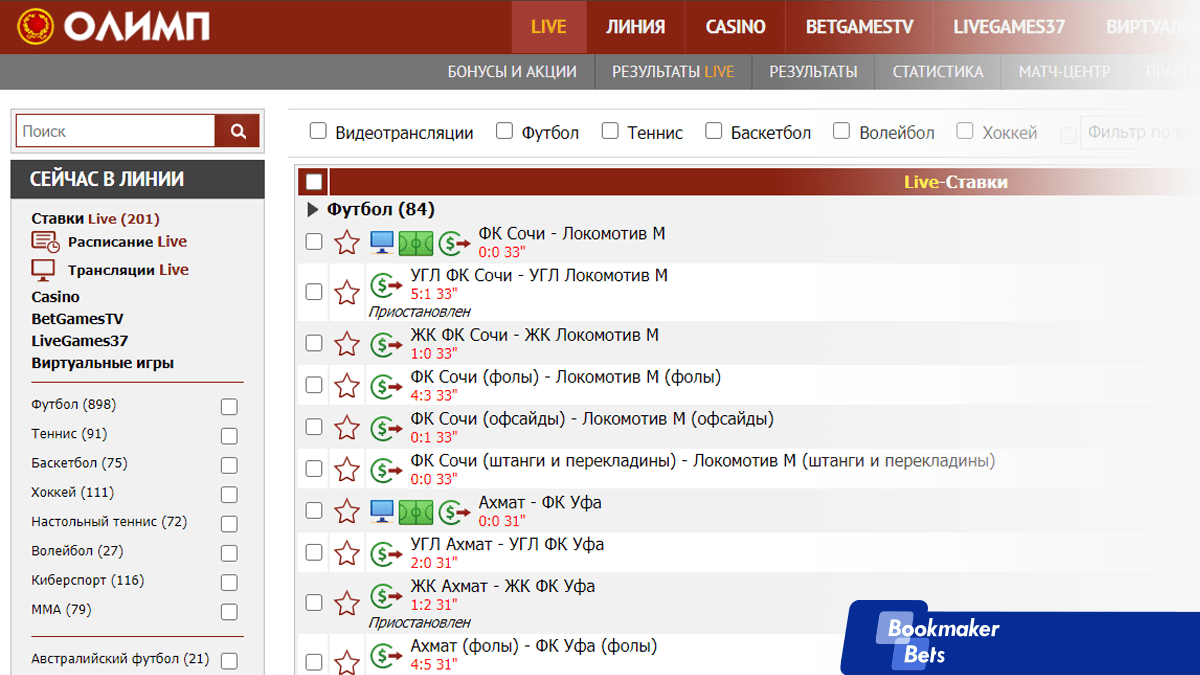Open match Ахмат - ФК Уфа

click(x=540, y=502)
